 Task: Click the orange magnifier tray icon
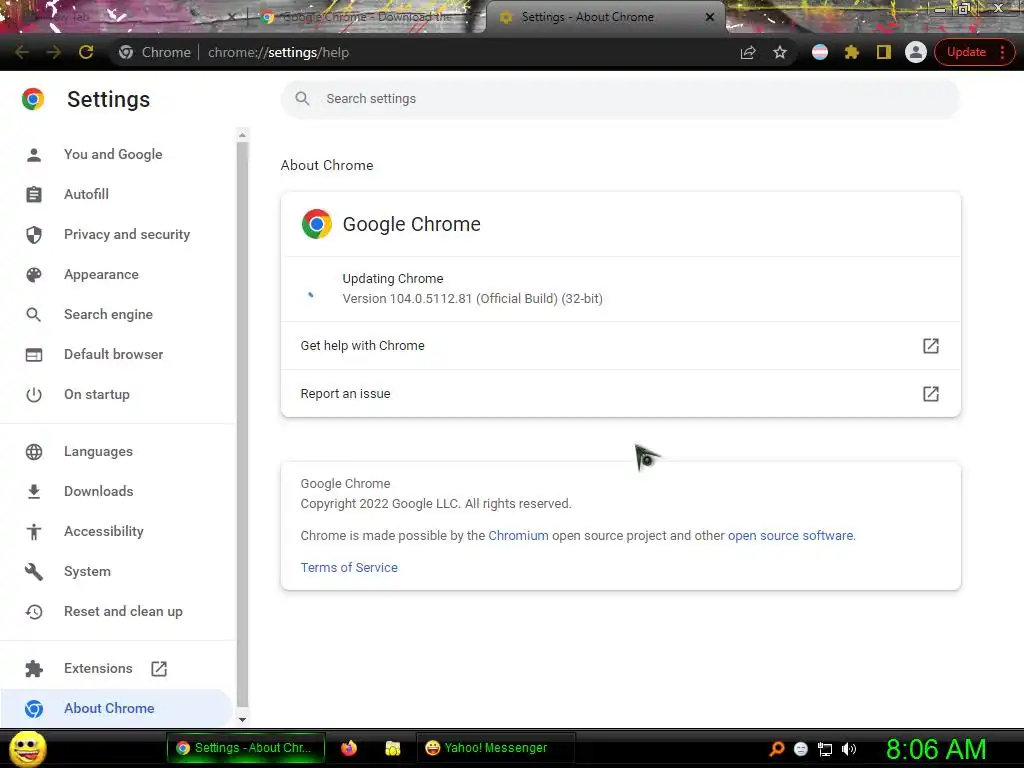point(776,748)
